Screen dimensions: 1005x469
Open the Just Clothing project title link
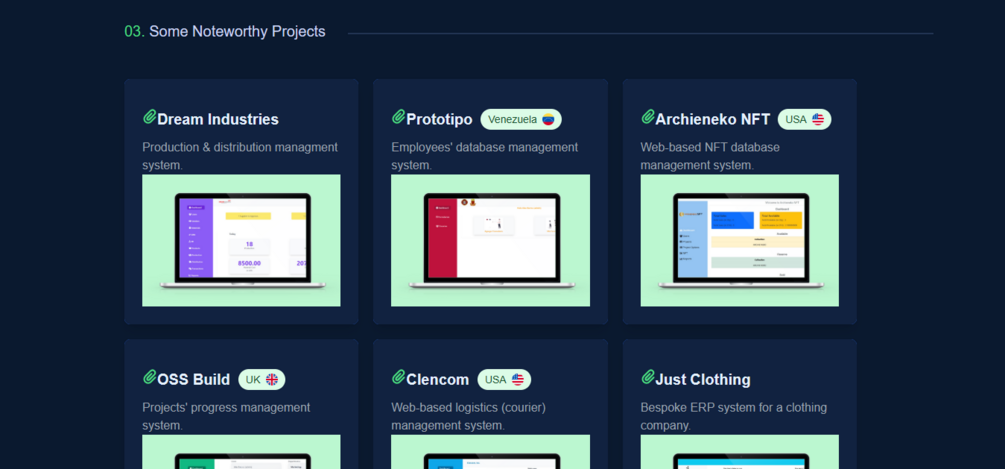[x=703, y=379]
